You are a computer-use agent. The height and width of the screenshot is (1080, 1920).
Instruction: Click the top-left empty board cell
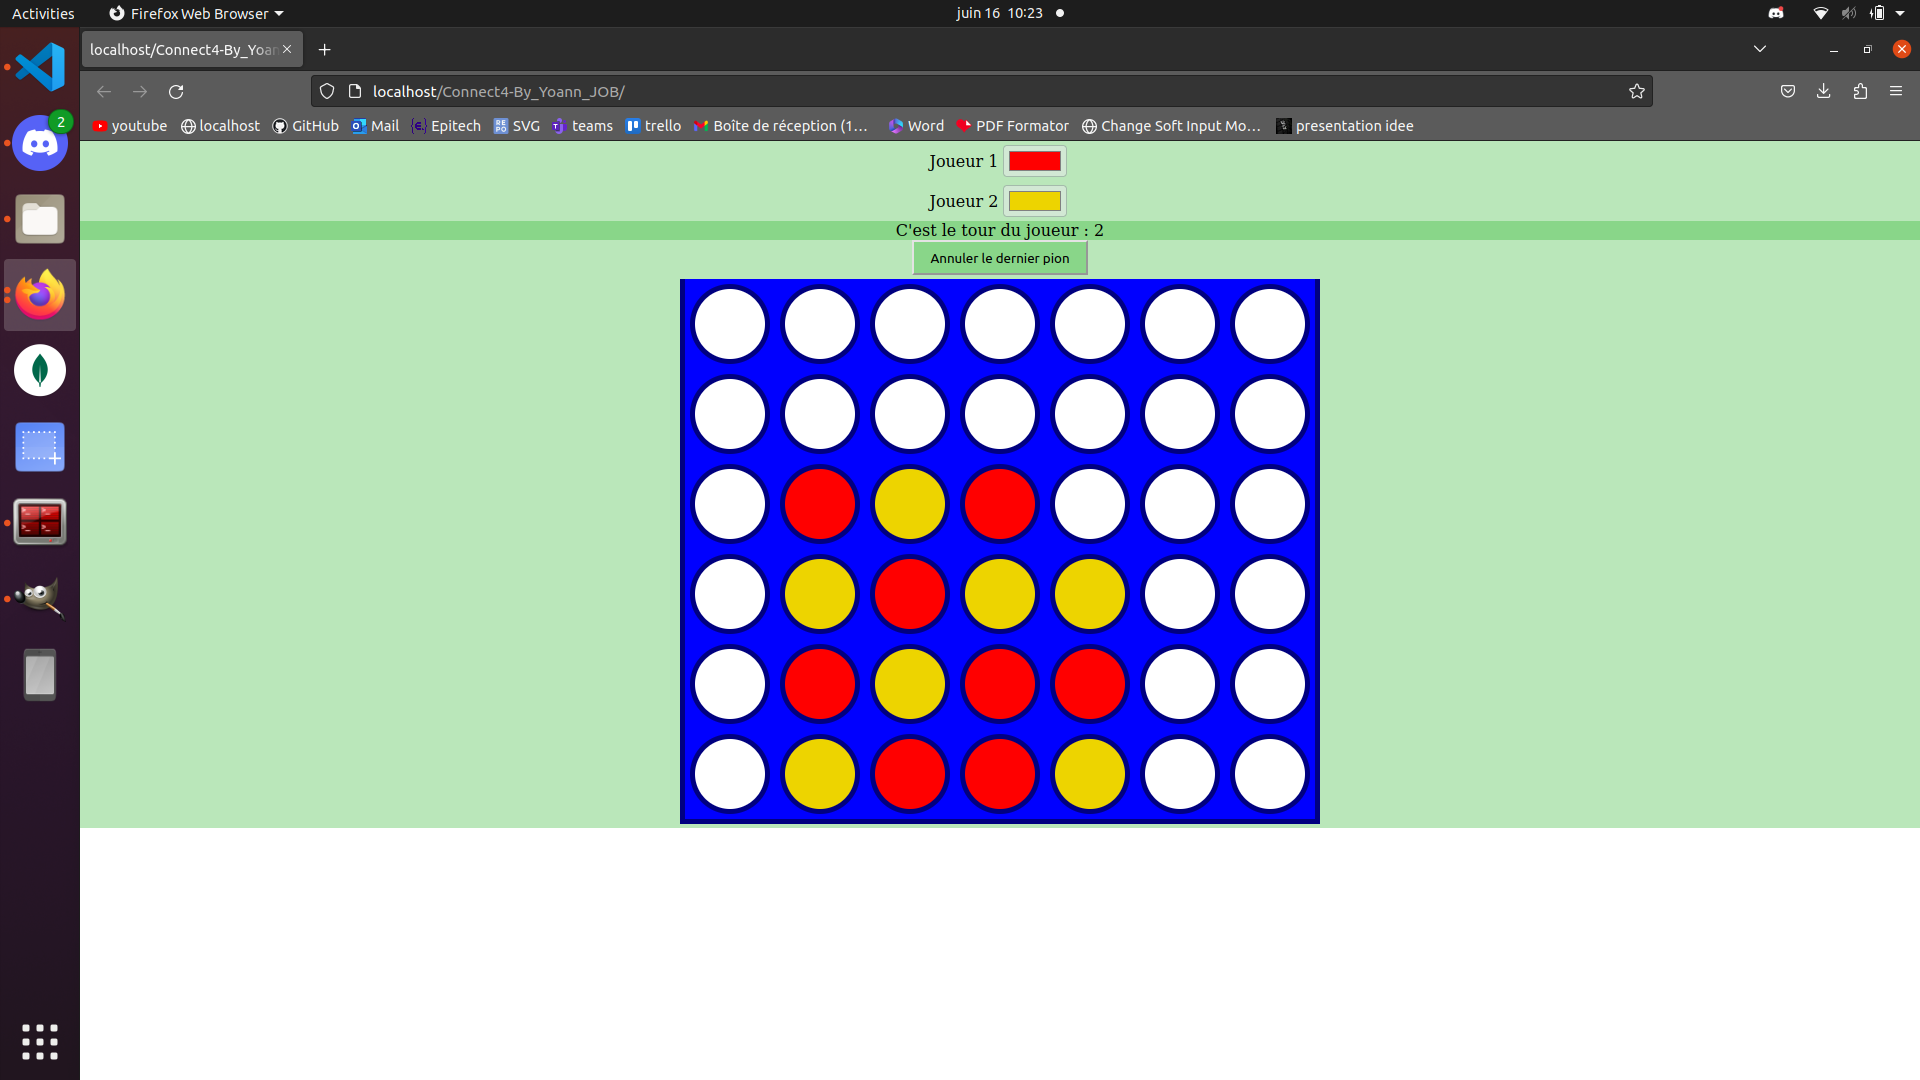[x=730, y=324]
